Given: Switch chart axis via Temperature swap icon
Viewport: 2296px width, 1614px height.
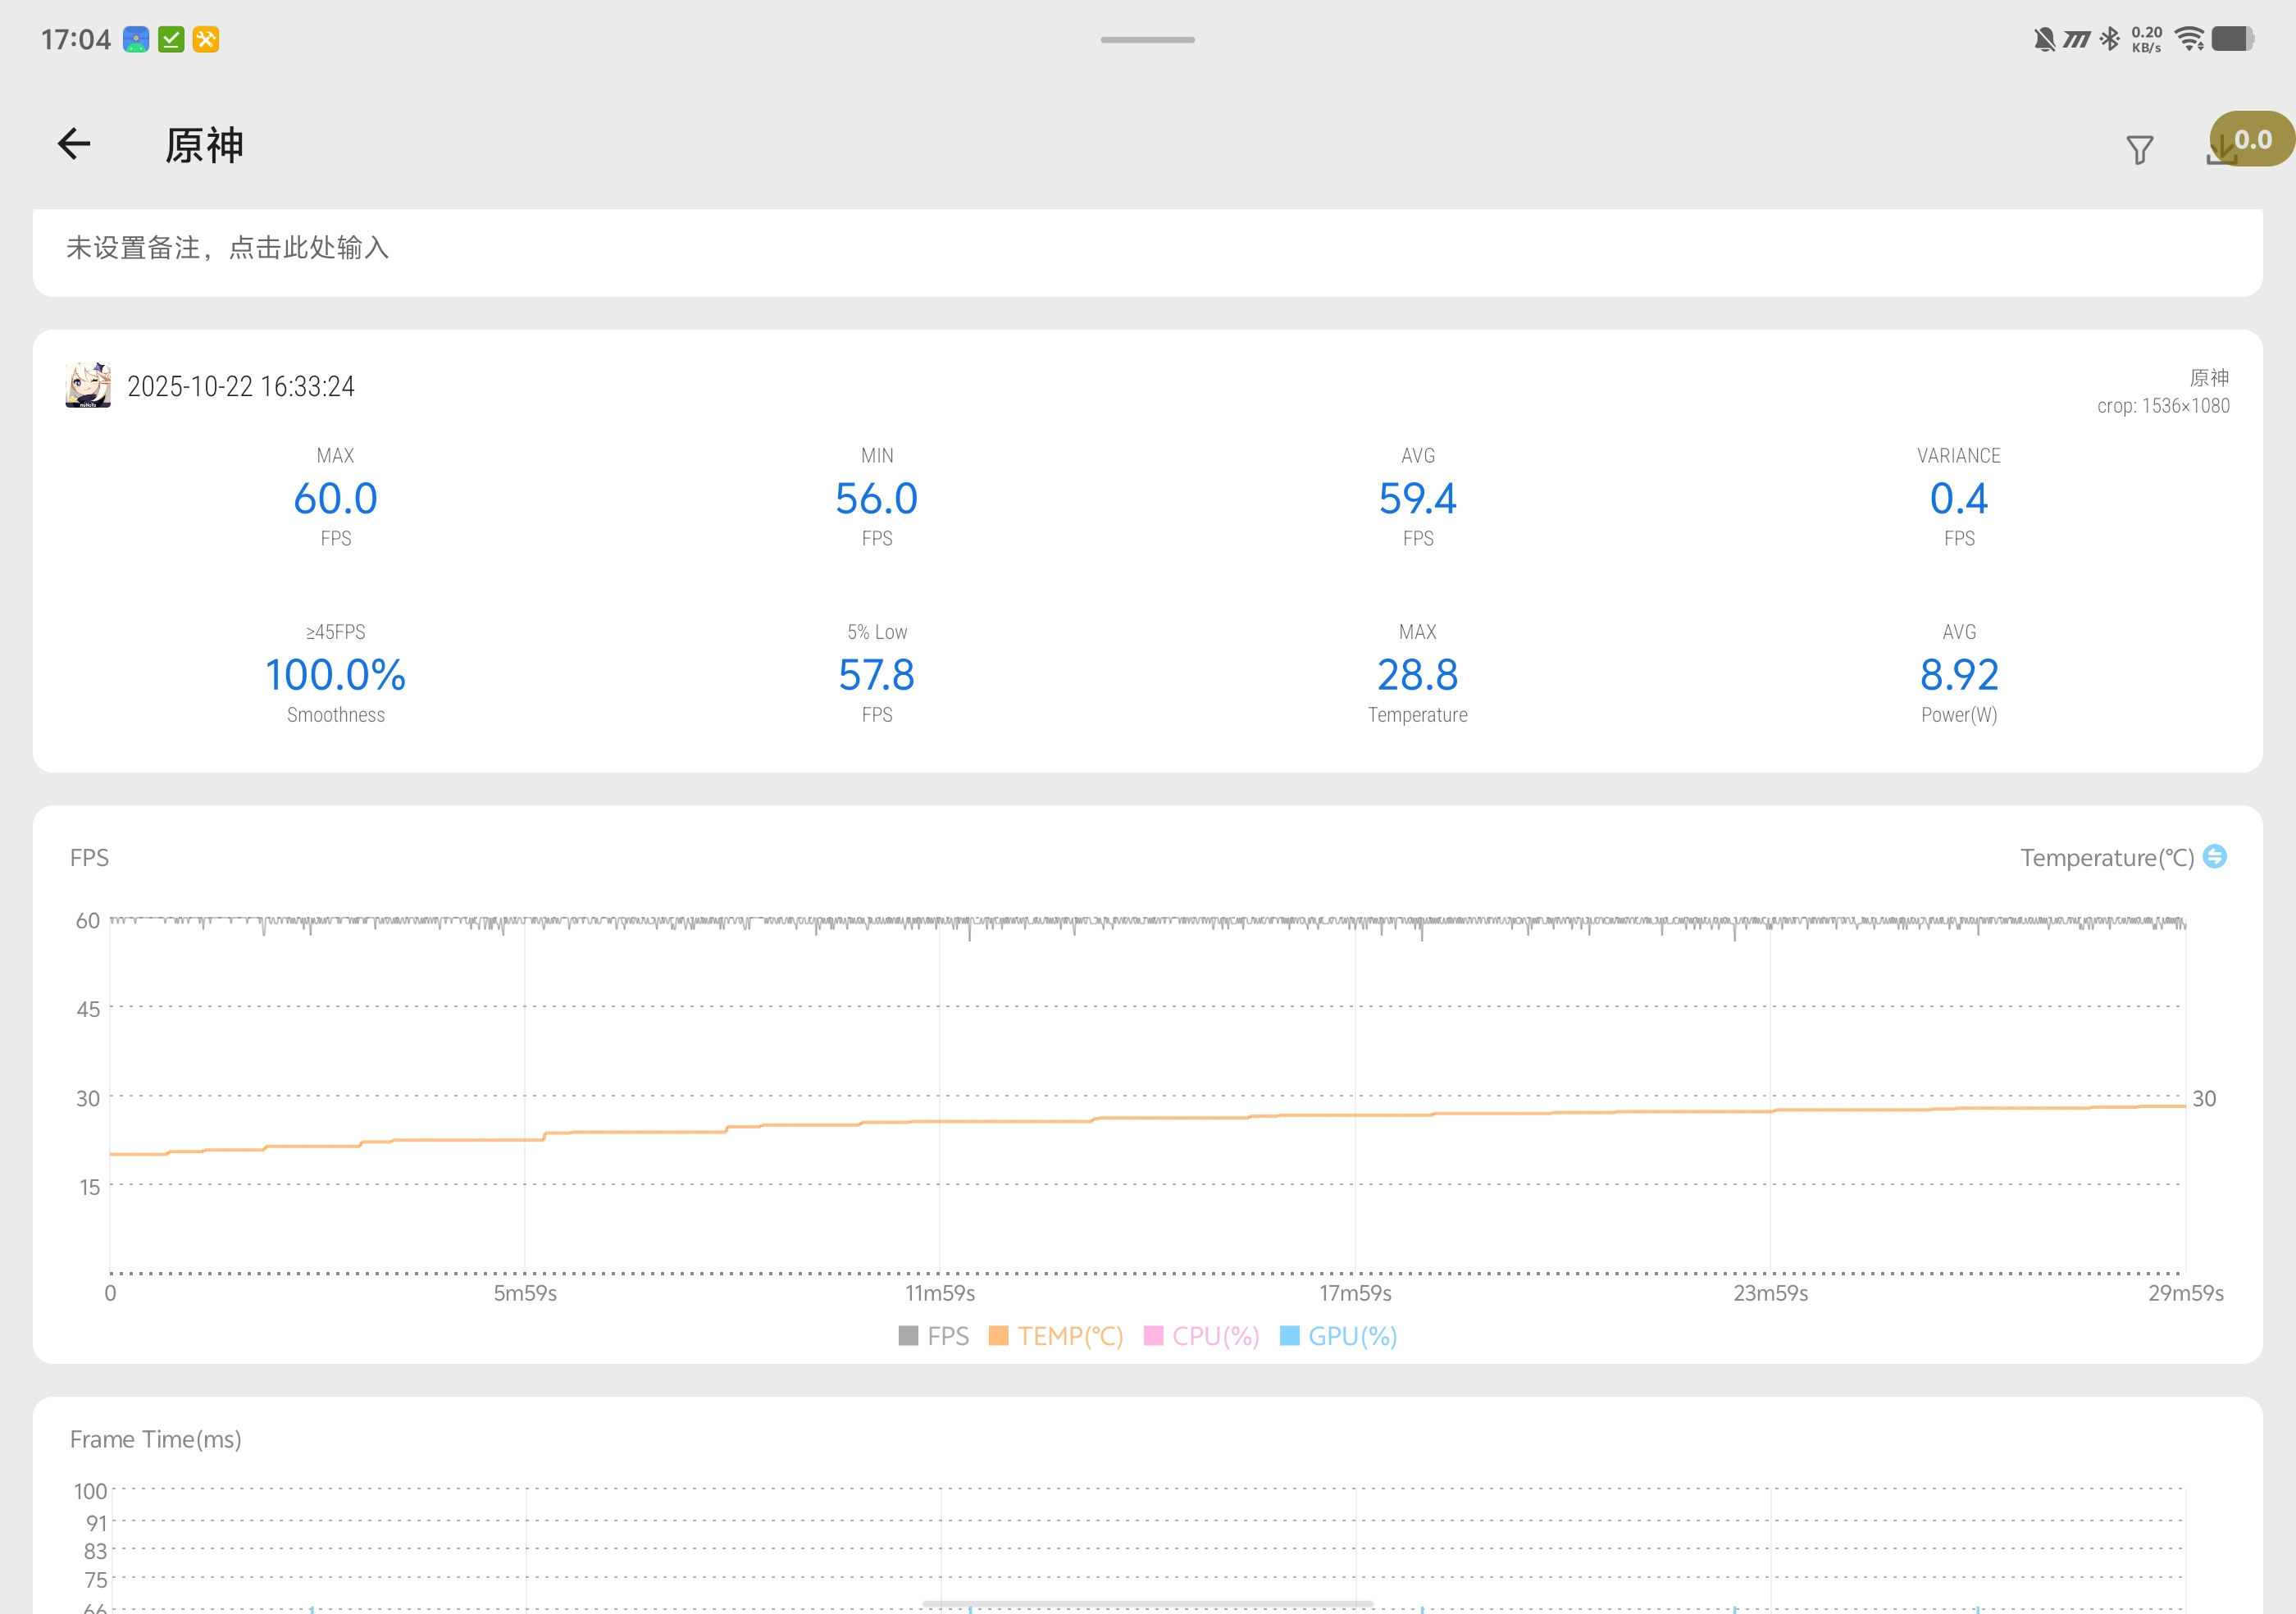Looking at the screenshot, I should pyautogui.click(x=2215, y=857).
